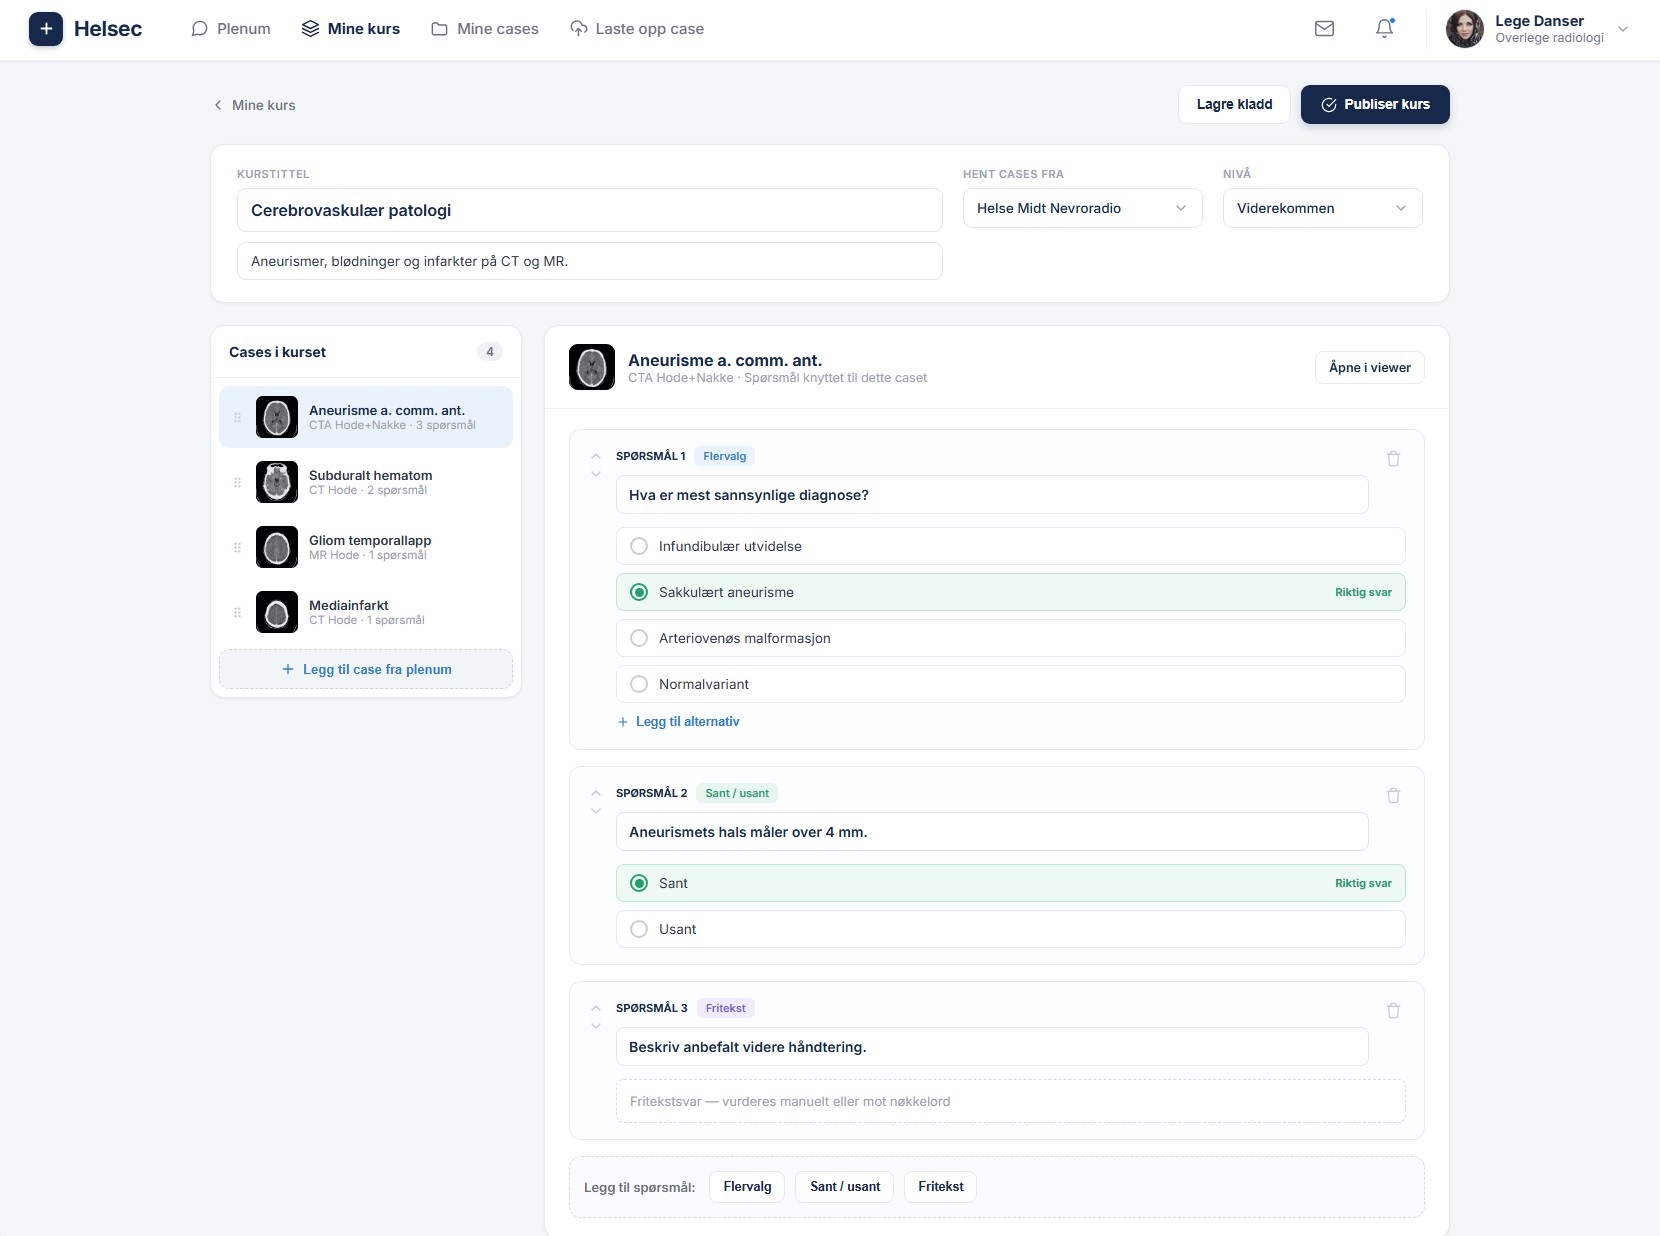Select Aneurisme a. comm. ant. list row
Image resolution: width=1660 pixels, height=1236 pixels.
pyautogui.click(x=366, y=417)
